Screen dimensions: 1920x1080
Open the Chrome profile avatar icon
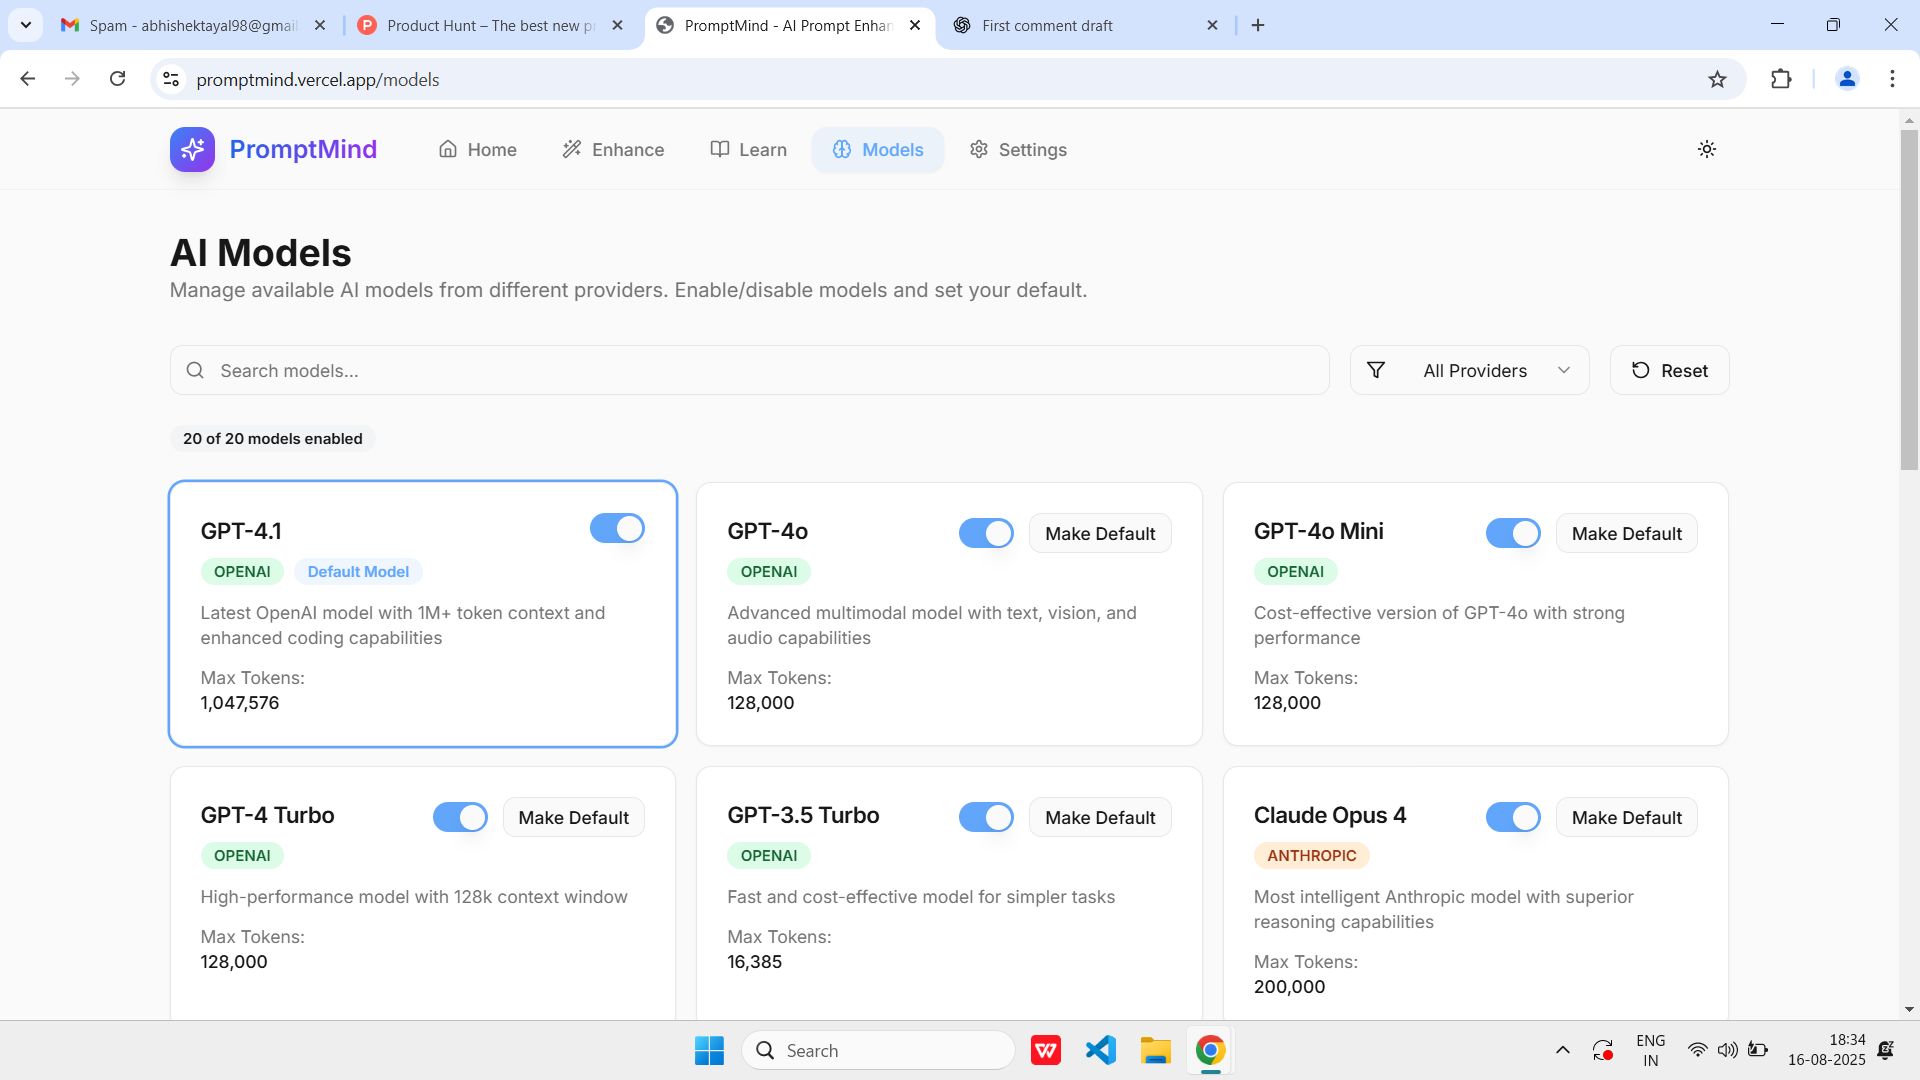pos(1847,79)
